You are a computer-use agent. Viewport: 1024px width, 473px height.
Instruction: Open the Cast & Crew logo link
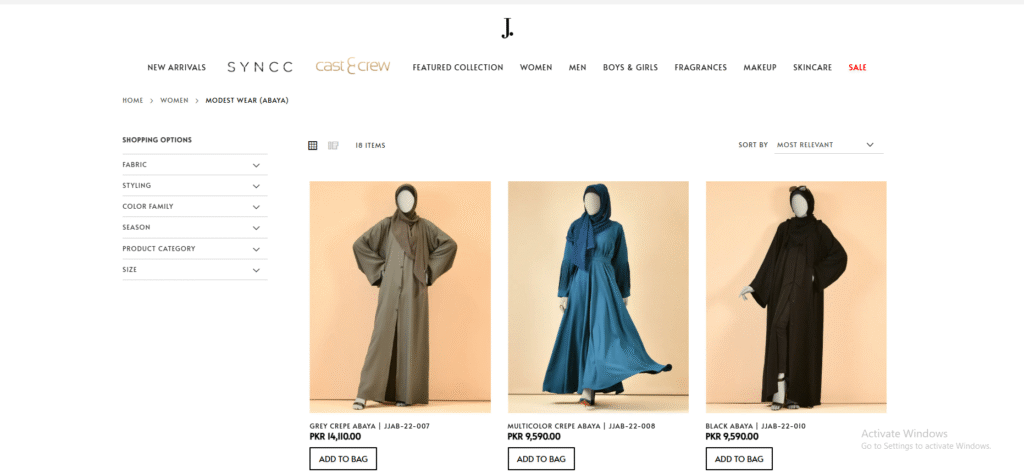(x=353, y=65)
